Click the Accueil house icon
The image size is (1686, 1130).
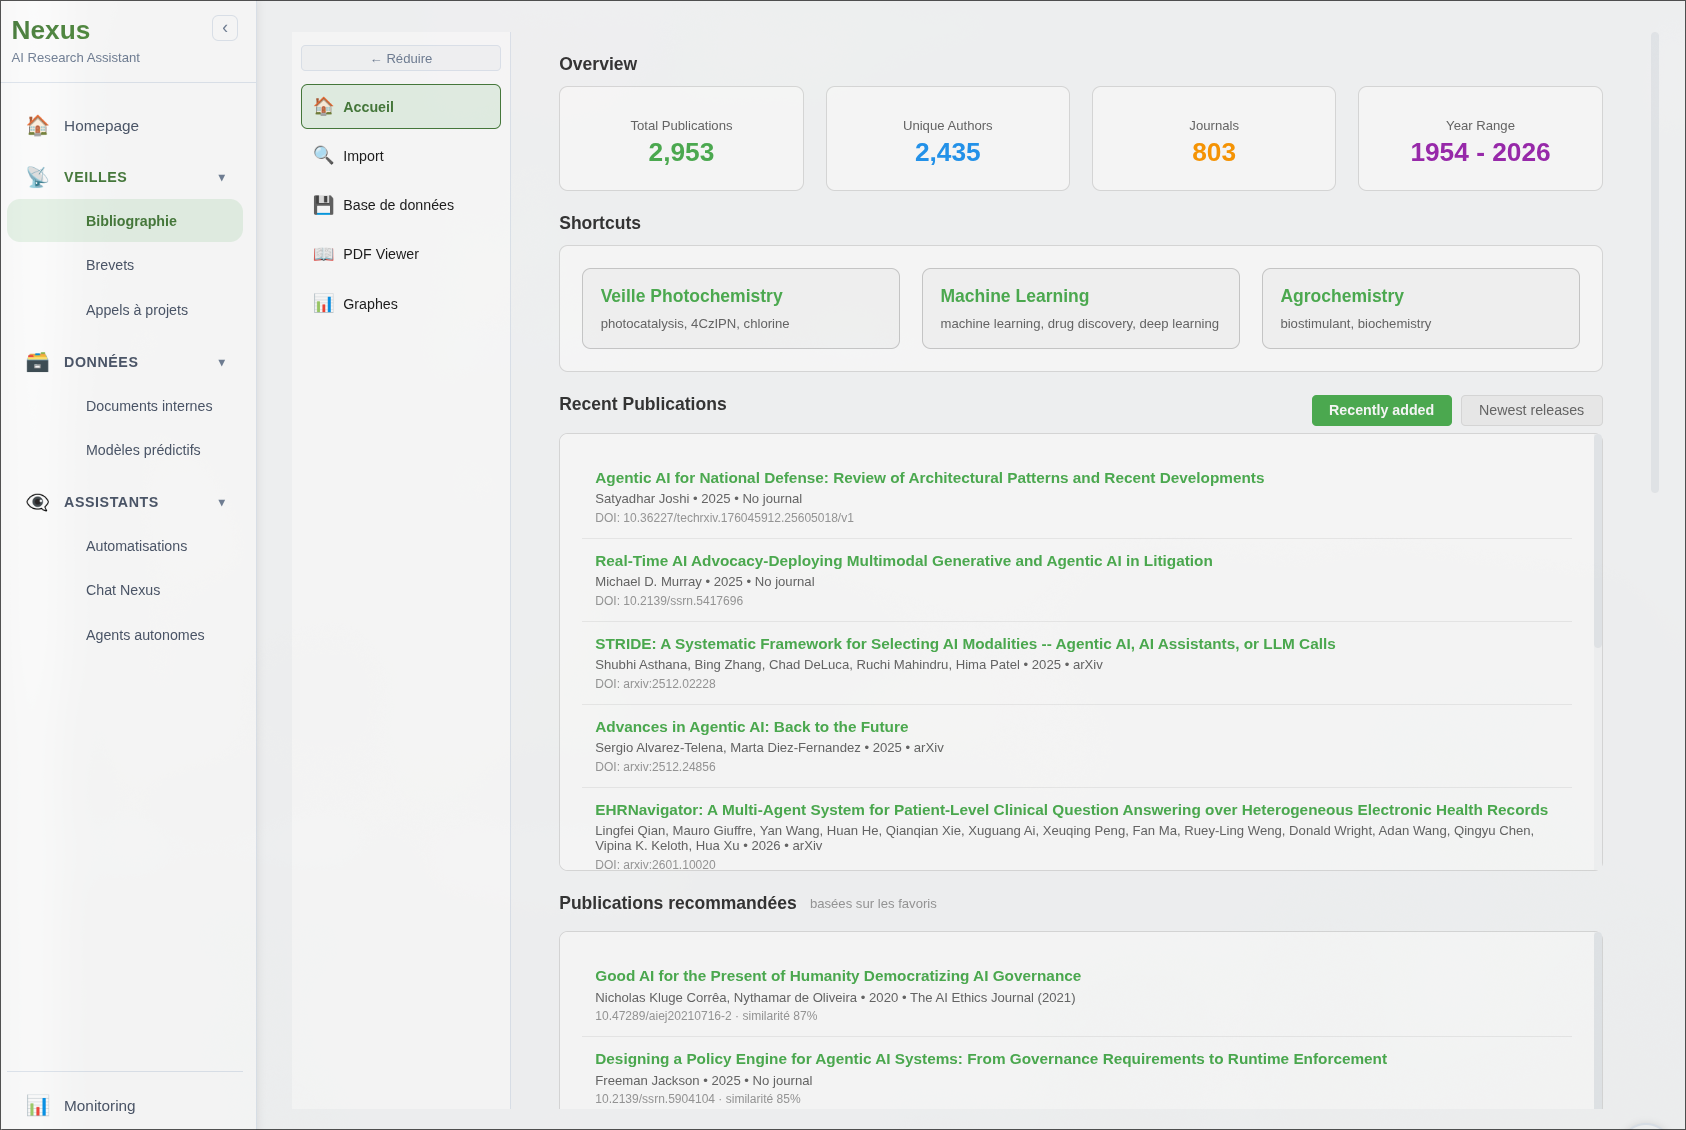(x=324, y=106)
